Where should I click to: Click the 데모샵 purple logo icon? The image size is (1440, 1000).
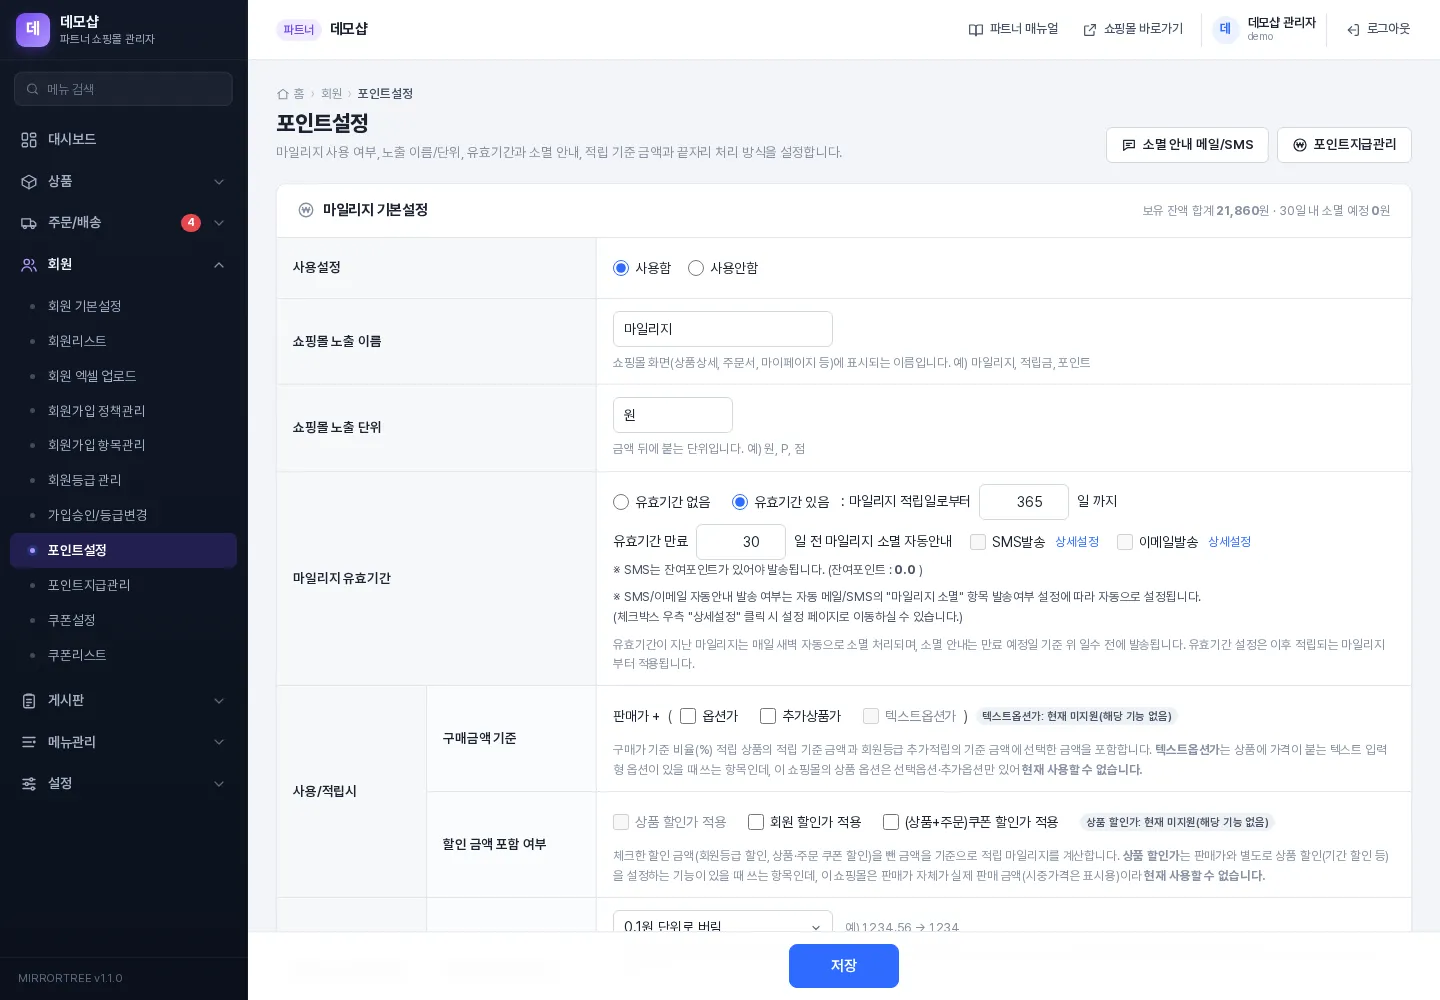click(x=33, y=29)
